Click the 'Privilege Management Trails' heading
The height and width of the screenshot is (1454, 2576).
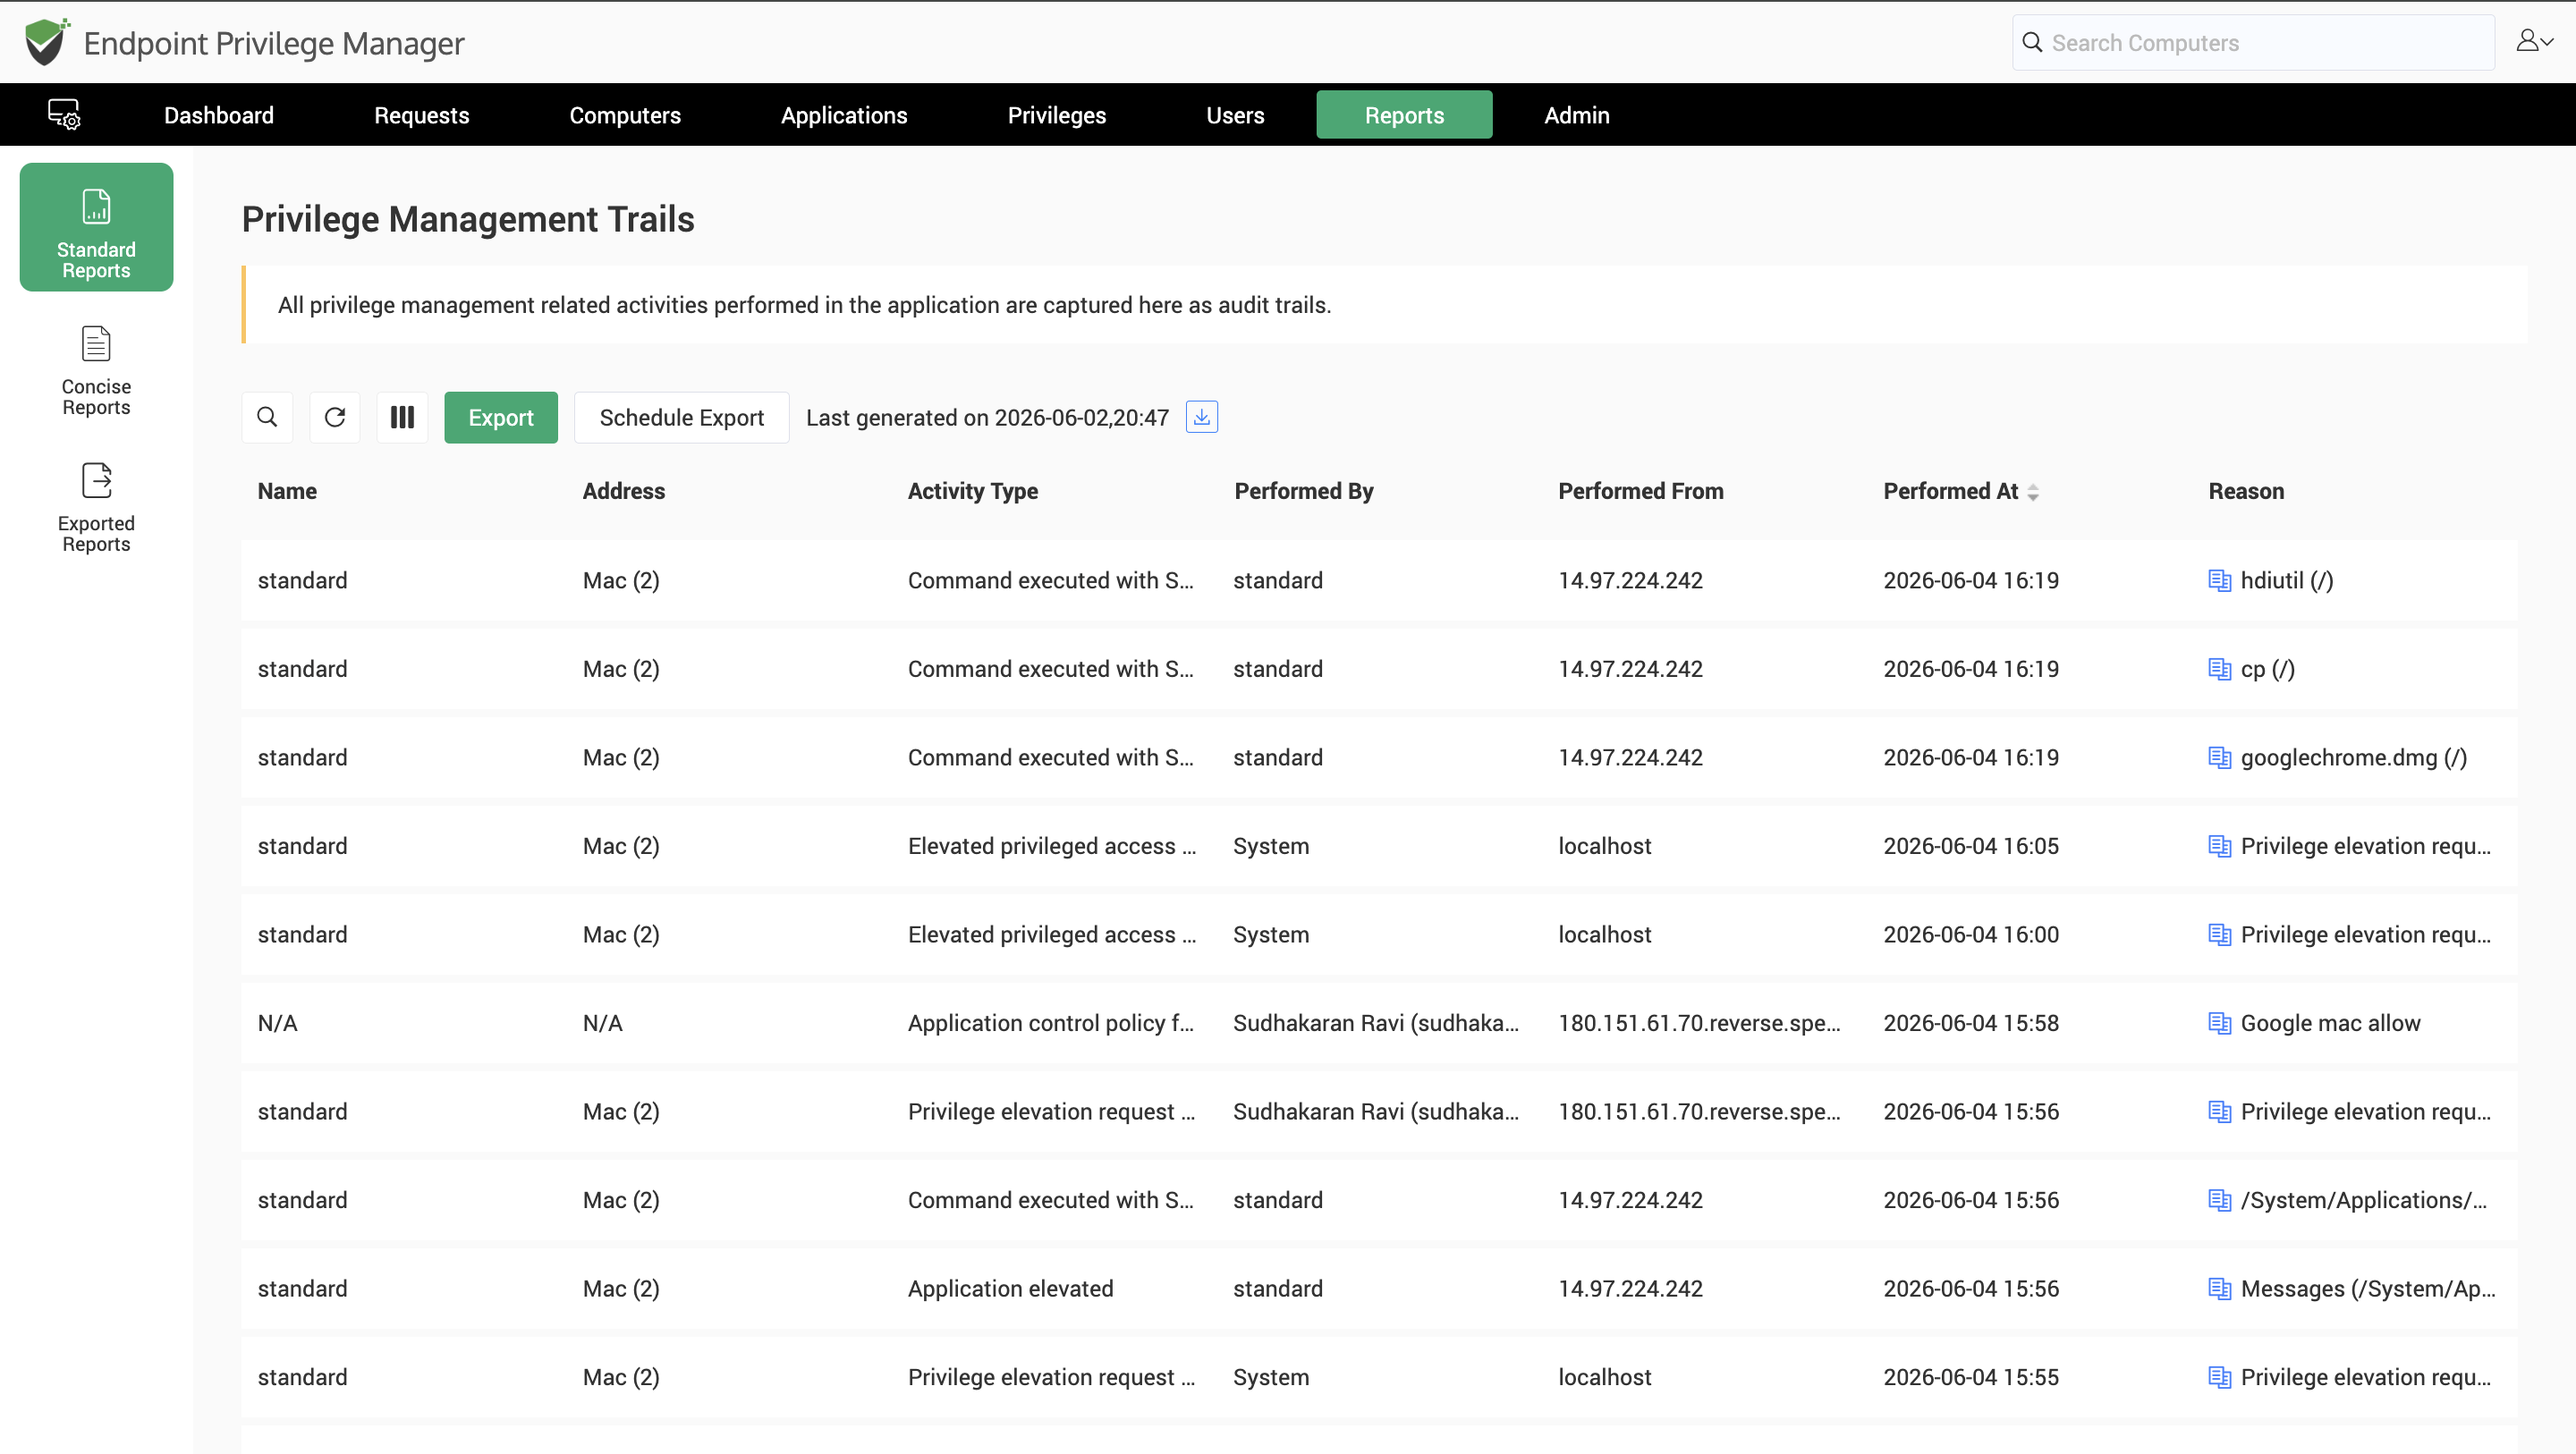pos(468,219)
